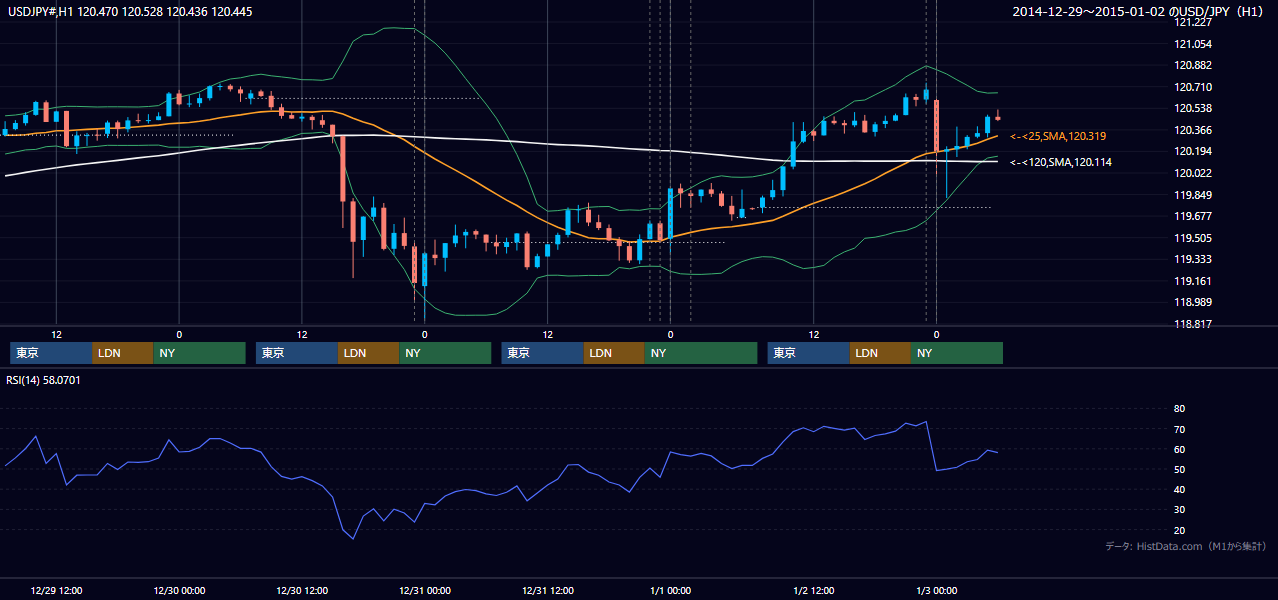Click the HistData.com data source credit
Screen dimensions: 1278x600
[x=1186, y=546]
